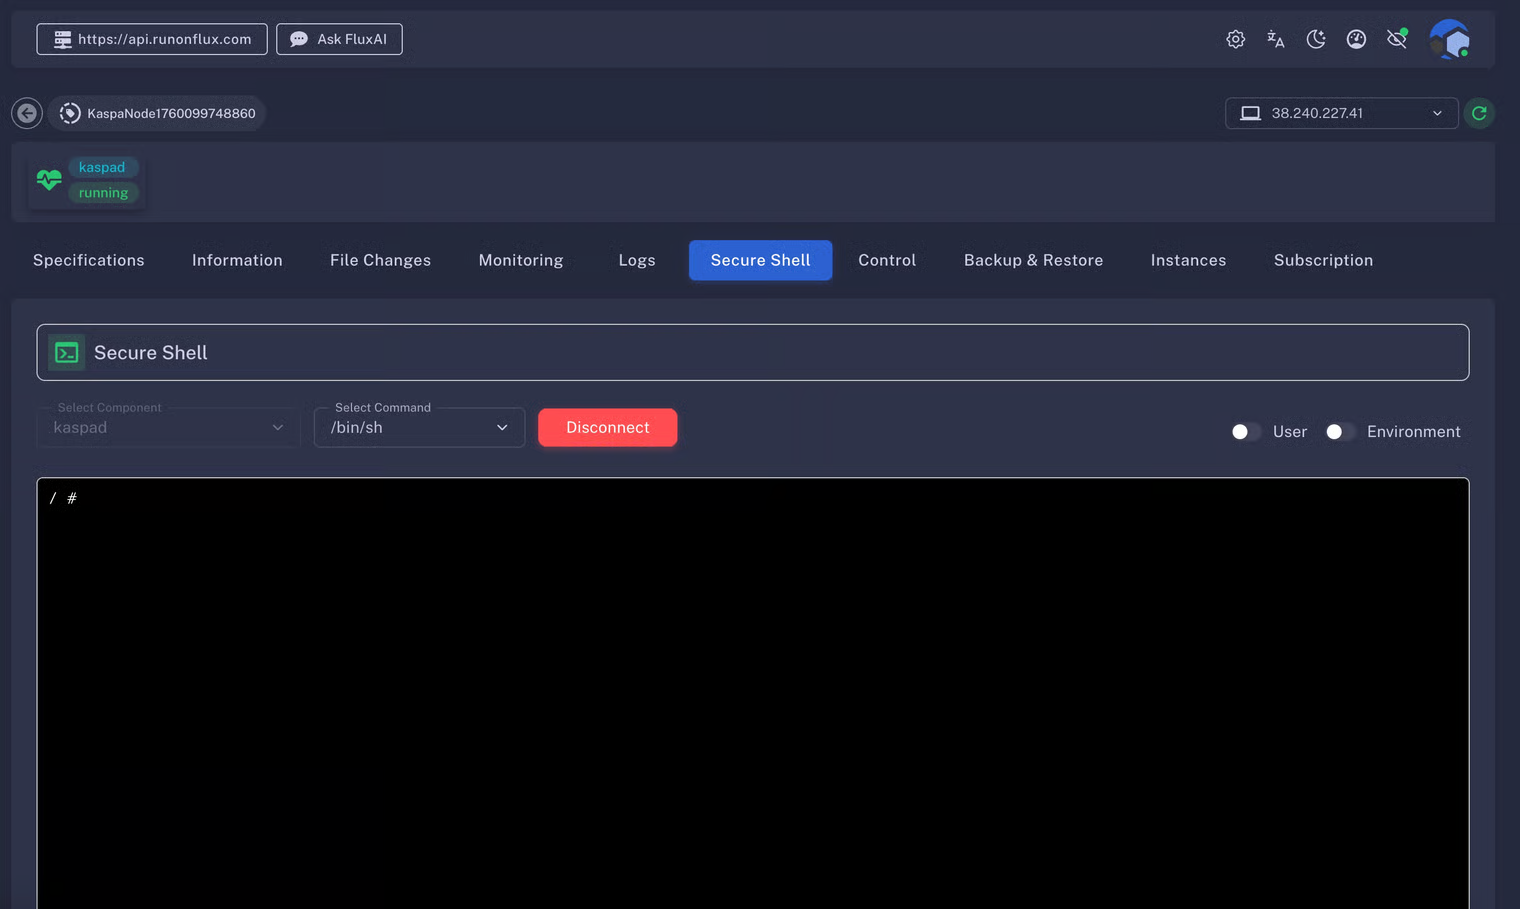Click the green heartbeat health icon

[x=49, y=180]
